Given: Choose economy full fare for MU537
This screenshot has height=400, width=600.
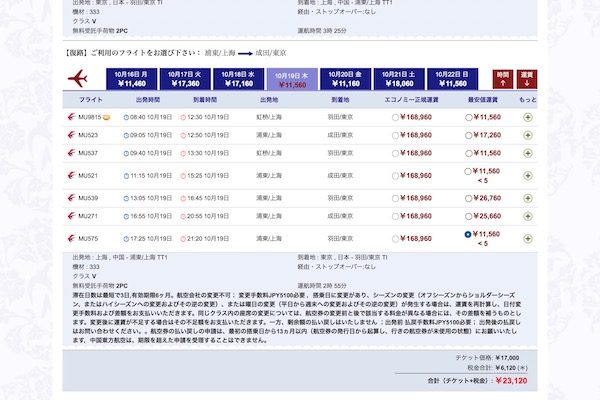Looking at the screenshot, I should pyautogui.click(x=395, y=153).
